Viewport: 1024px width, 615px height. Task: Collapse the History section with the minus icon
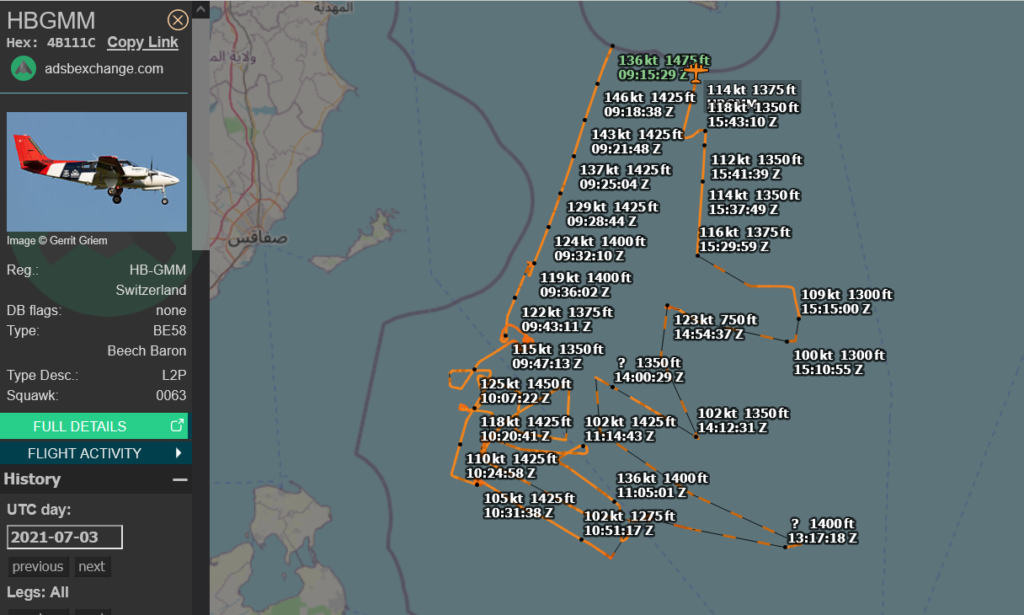click(180, 480)
